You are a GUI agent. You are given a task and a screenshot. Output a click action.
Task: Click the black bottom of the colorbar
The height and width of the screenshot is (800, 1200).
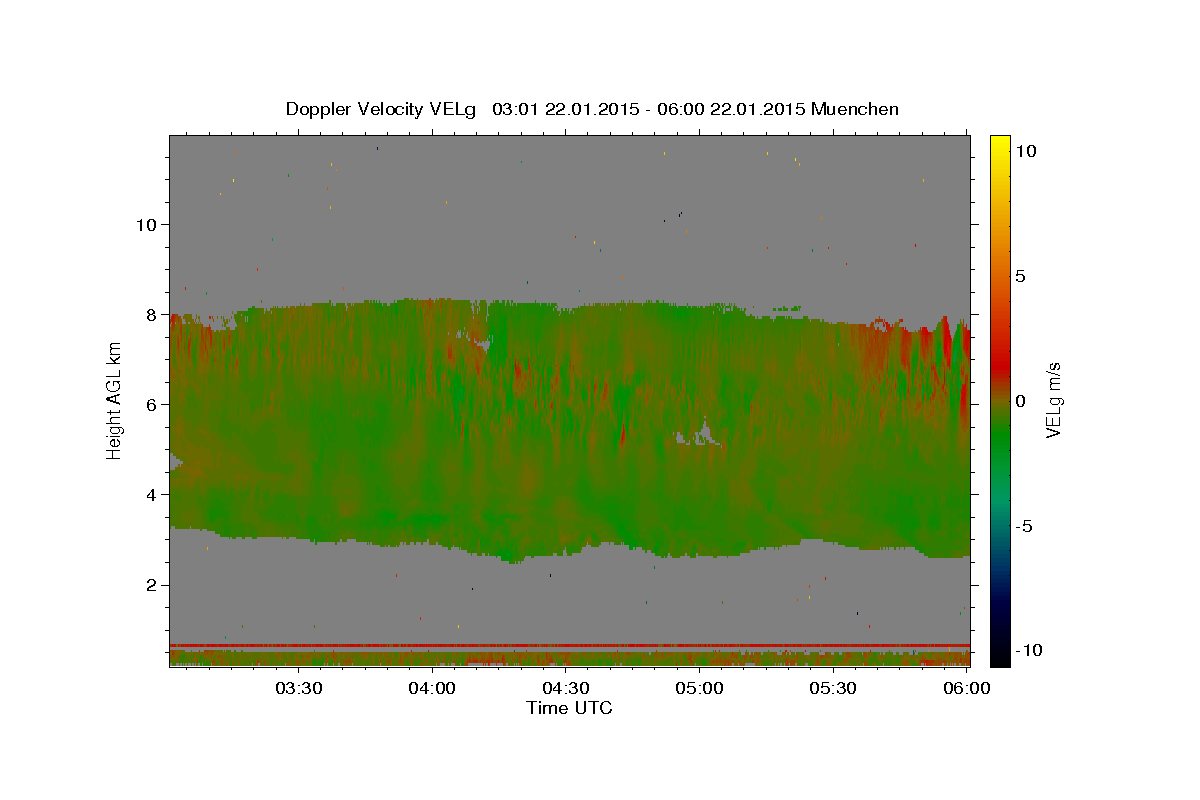tap(999, 657)
